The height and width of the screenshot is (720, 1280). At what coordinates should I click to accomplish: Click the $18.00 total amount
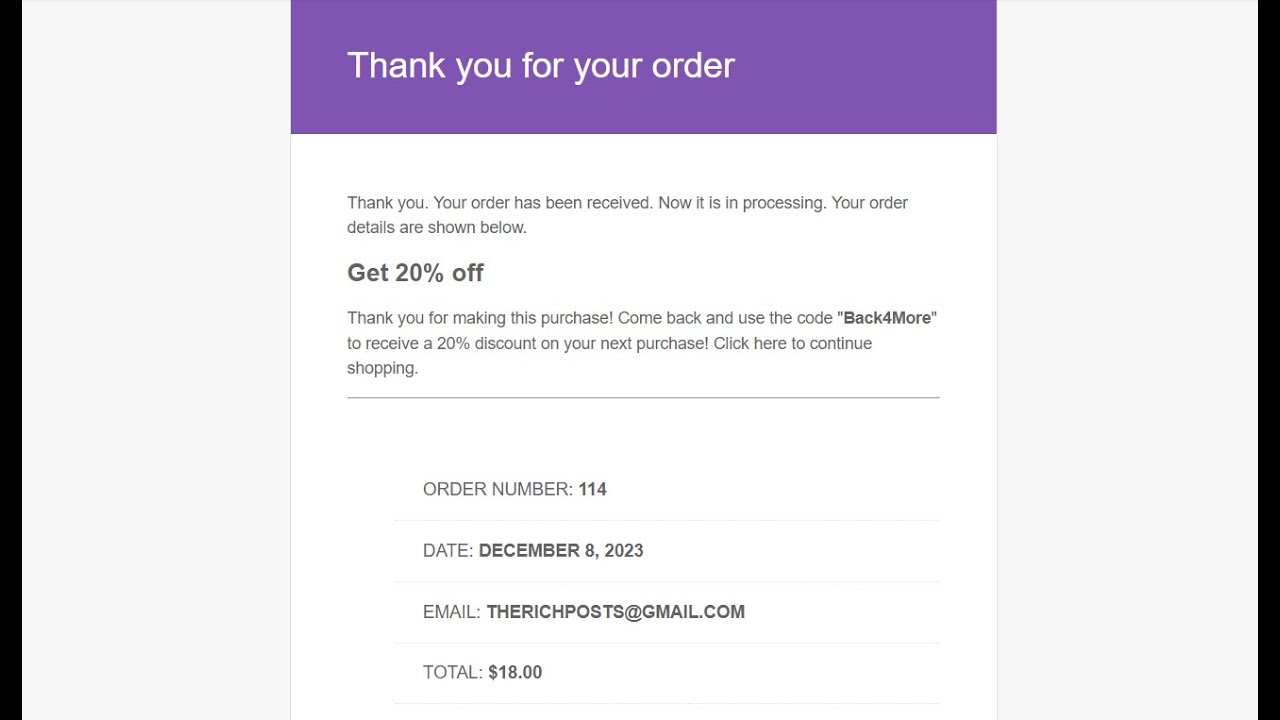(515, 672)
